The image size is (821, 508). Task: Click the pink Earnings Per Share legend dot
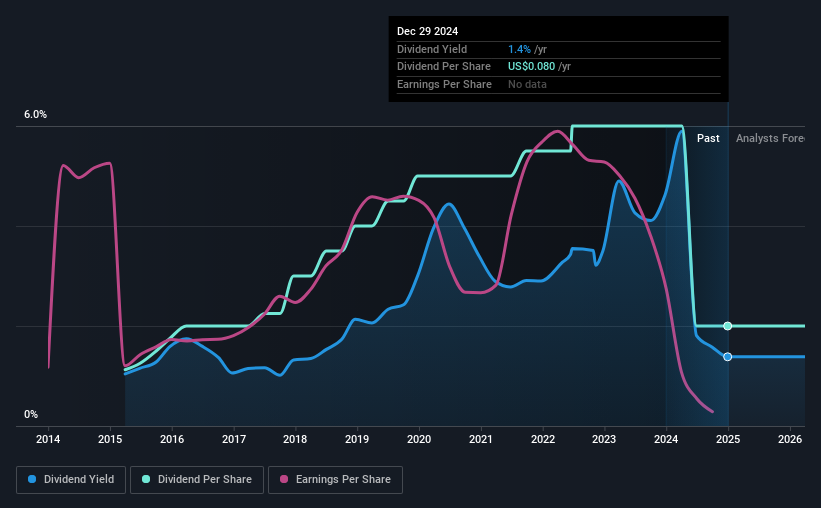[284, 479]
